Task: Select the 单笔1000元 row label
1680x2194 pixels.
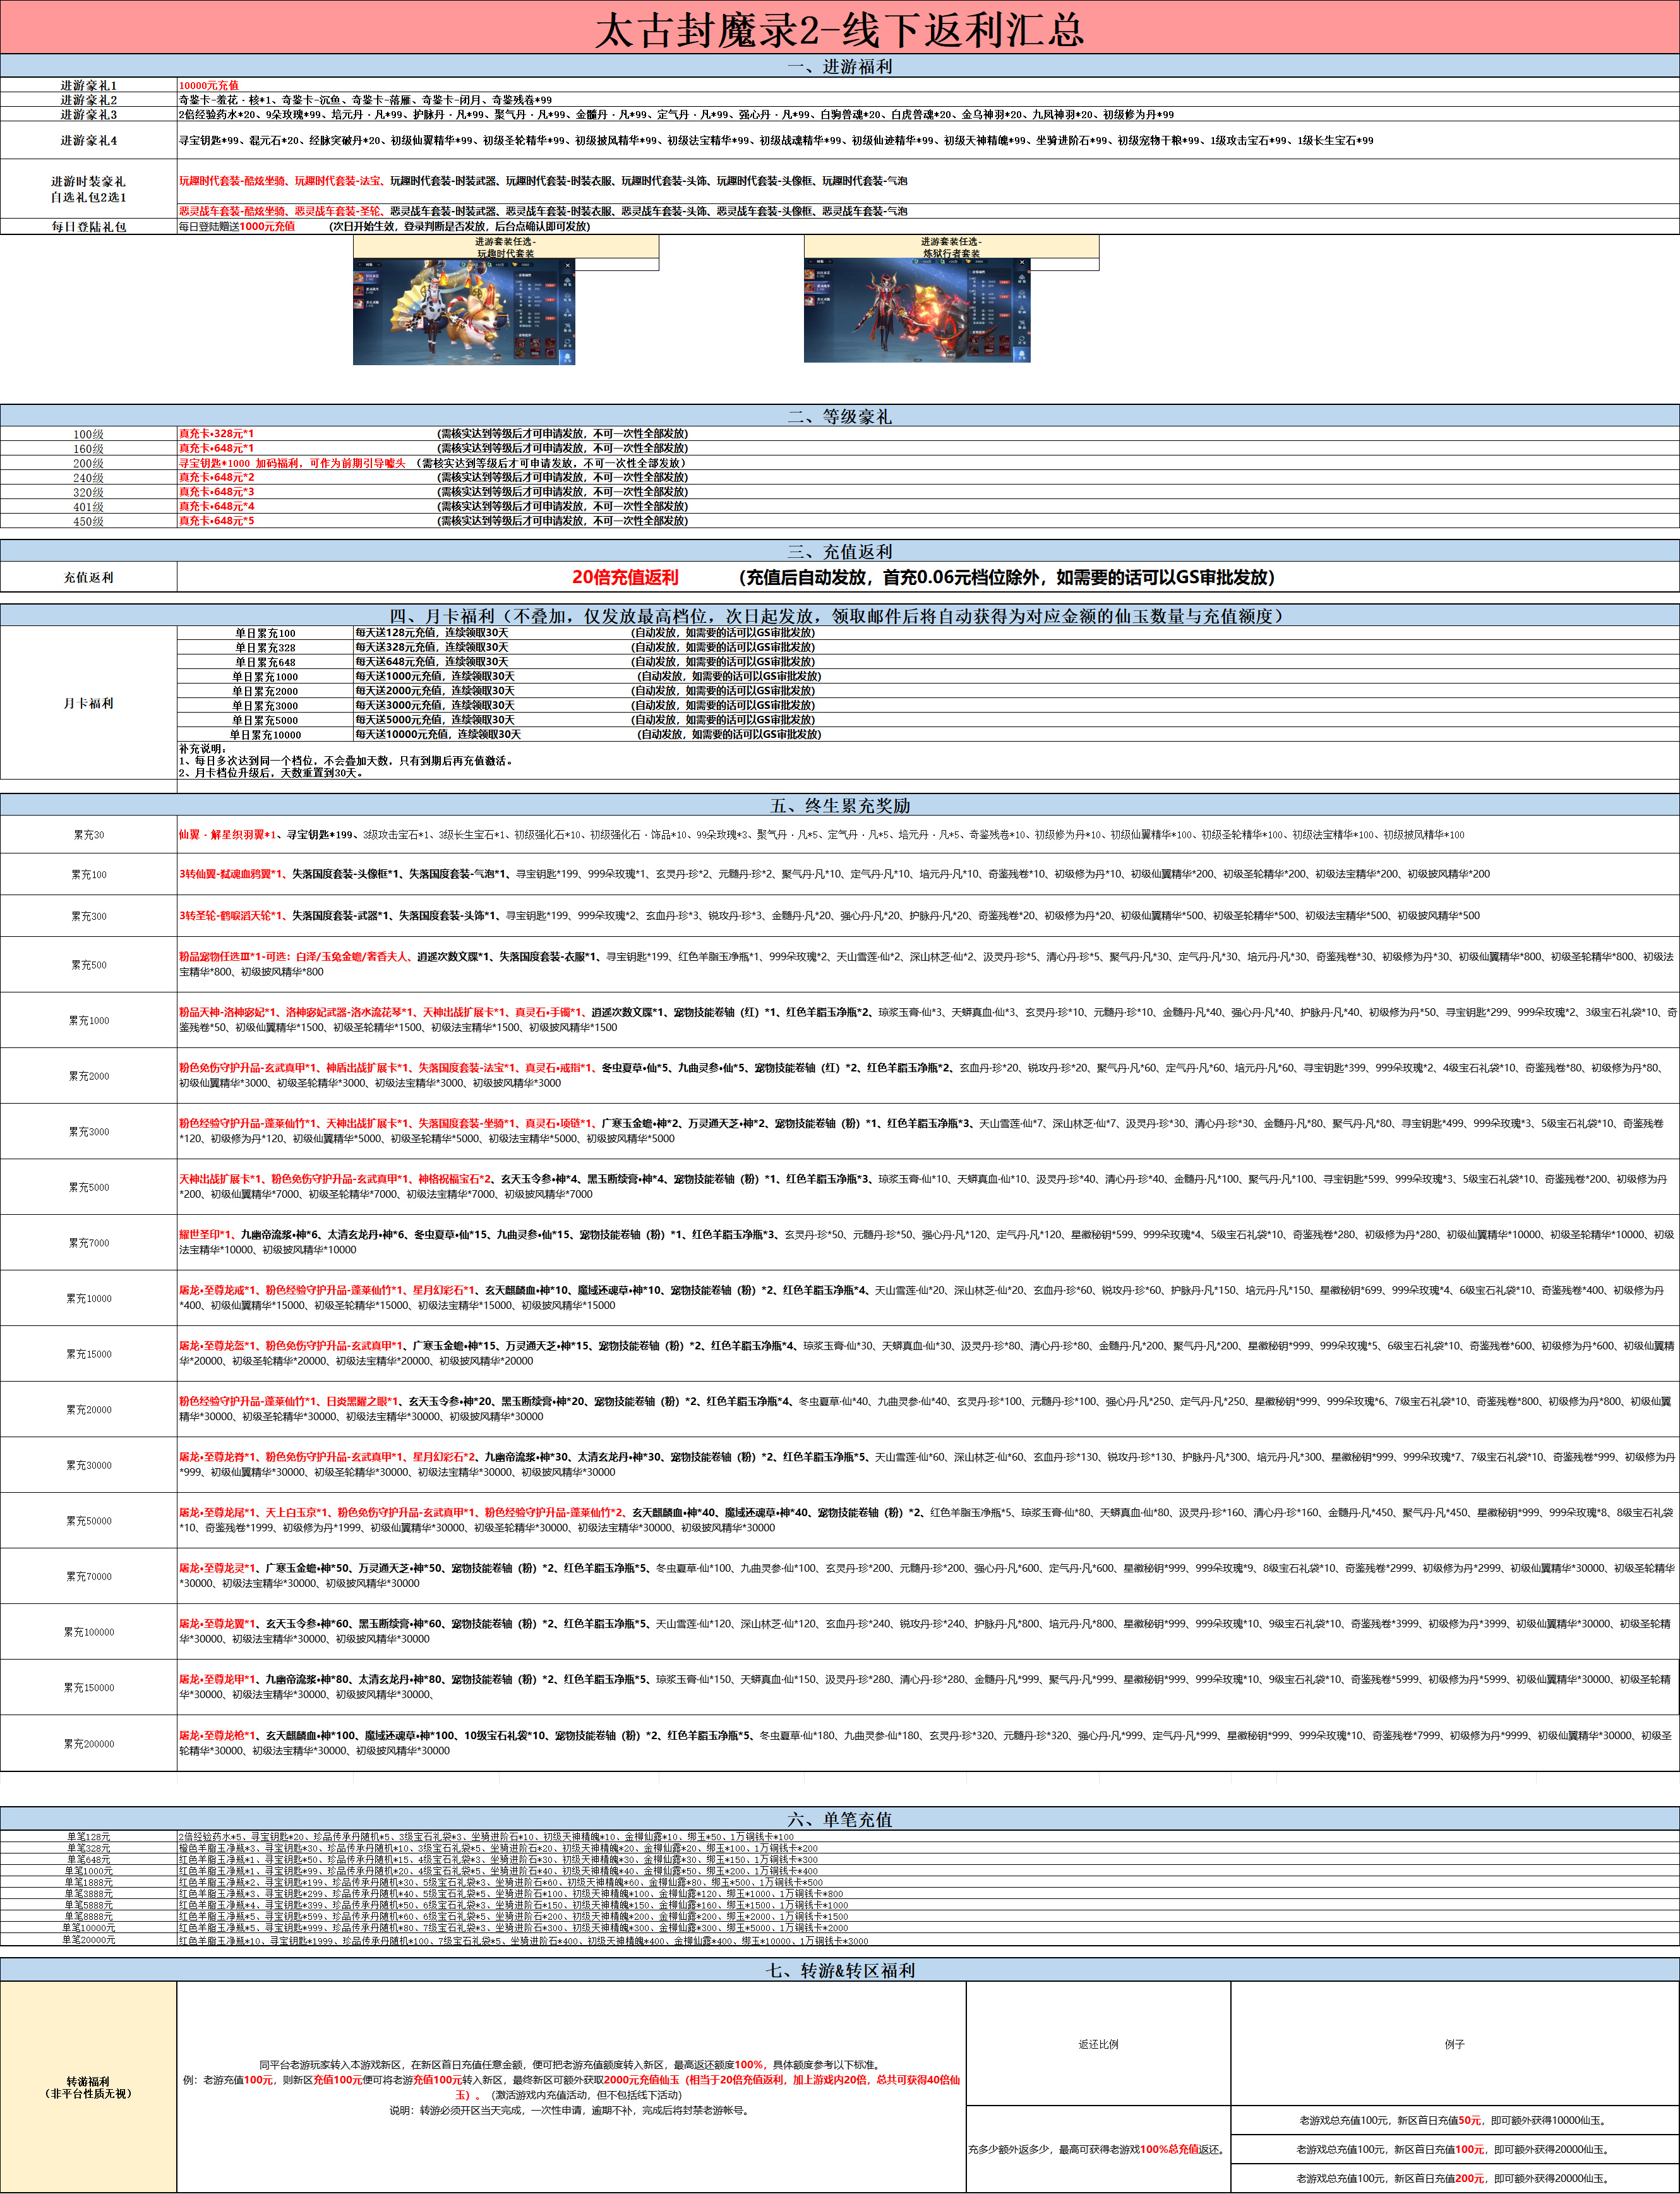Action: coord(88,1871)
